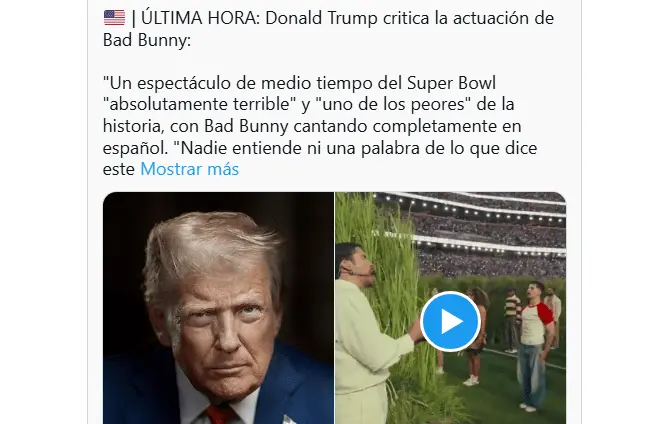Open the portrait photo of man in blue suit
The image size is (655, 424).
pyautogui.click(x=218, y=308)
